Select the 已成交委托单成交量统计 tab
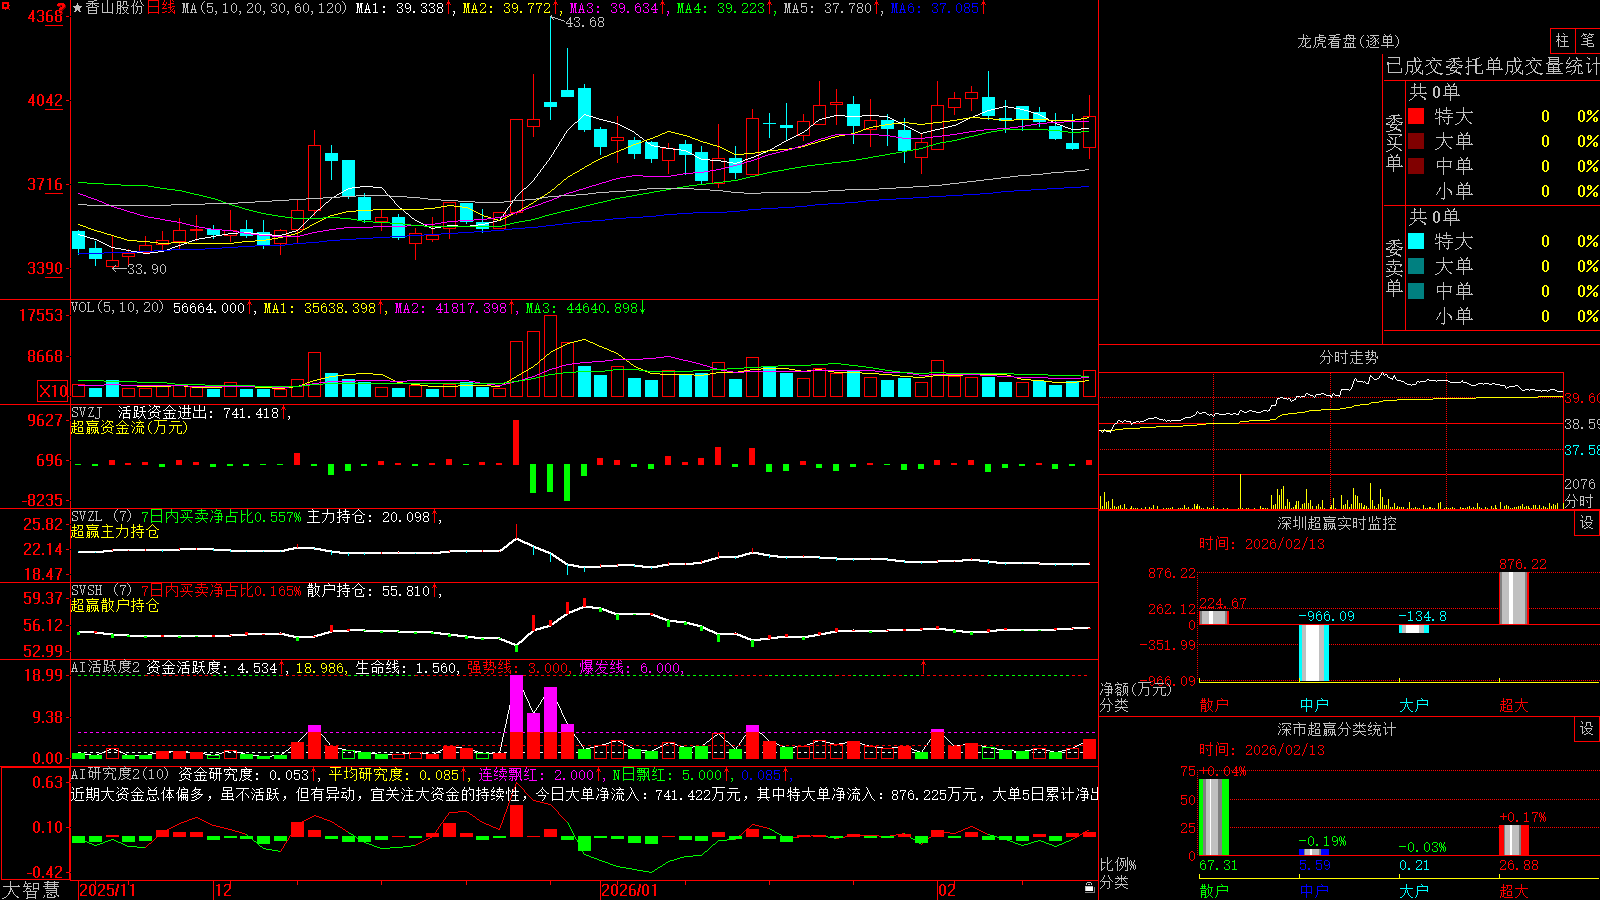 point(1492,66)
